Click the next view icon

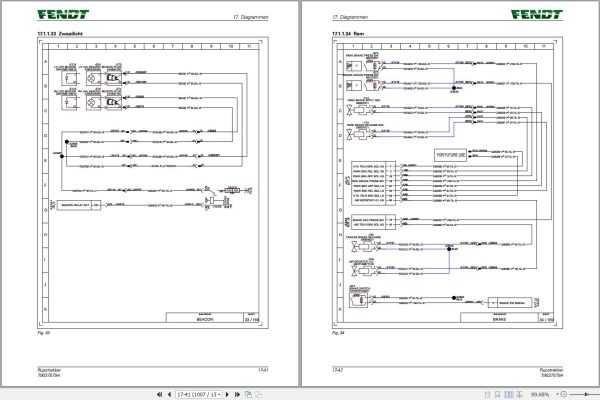[259, 394]
